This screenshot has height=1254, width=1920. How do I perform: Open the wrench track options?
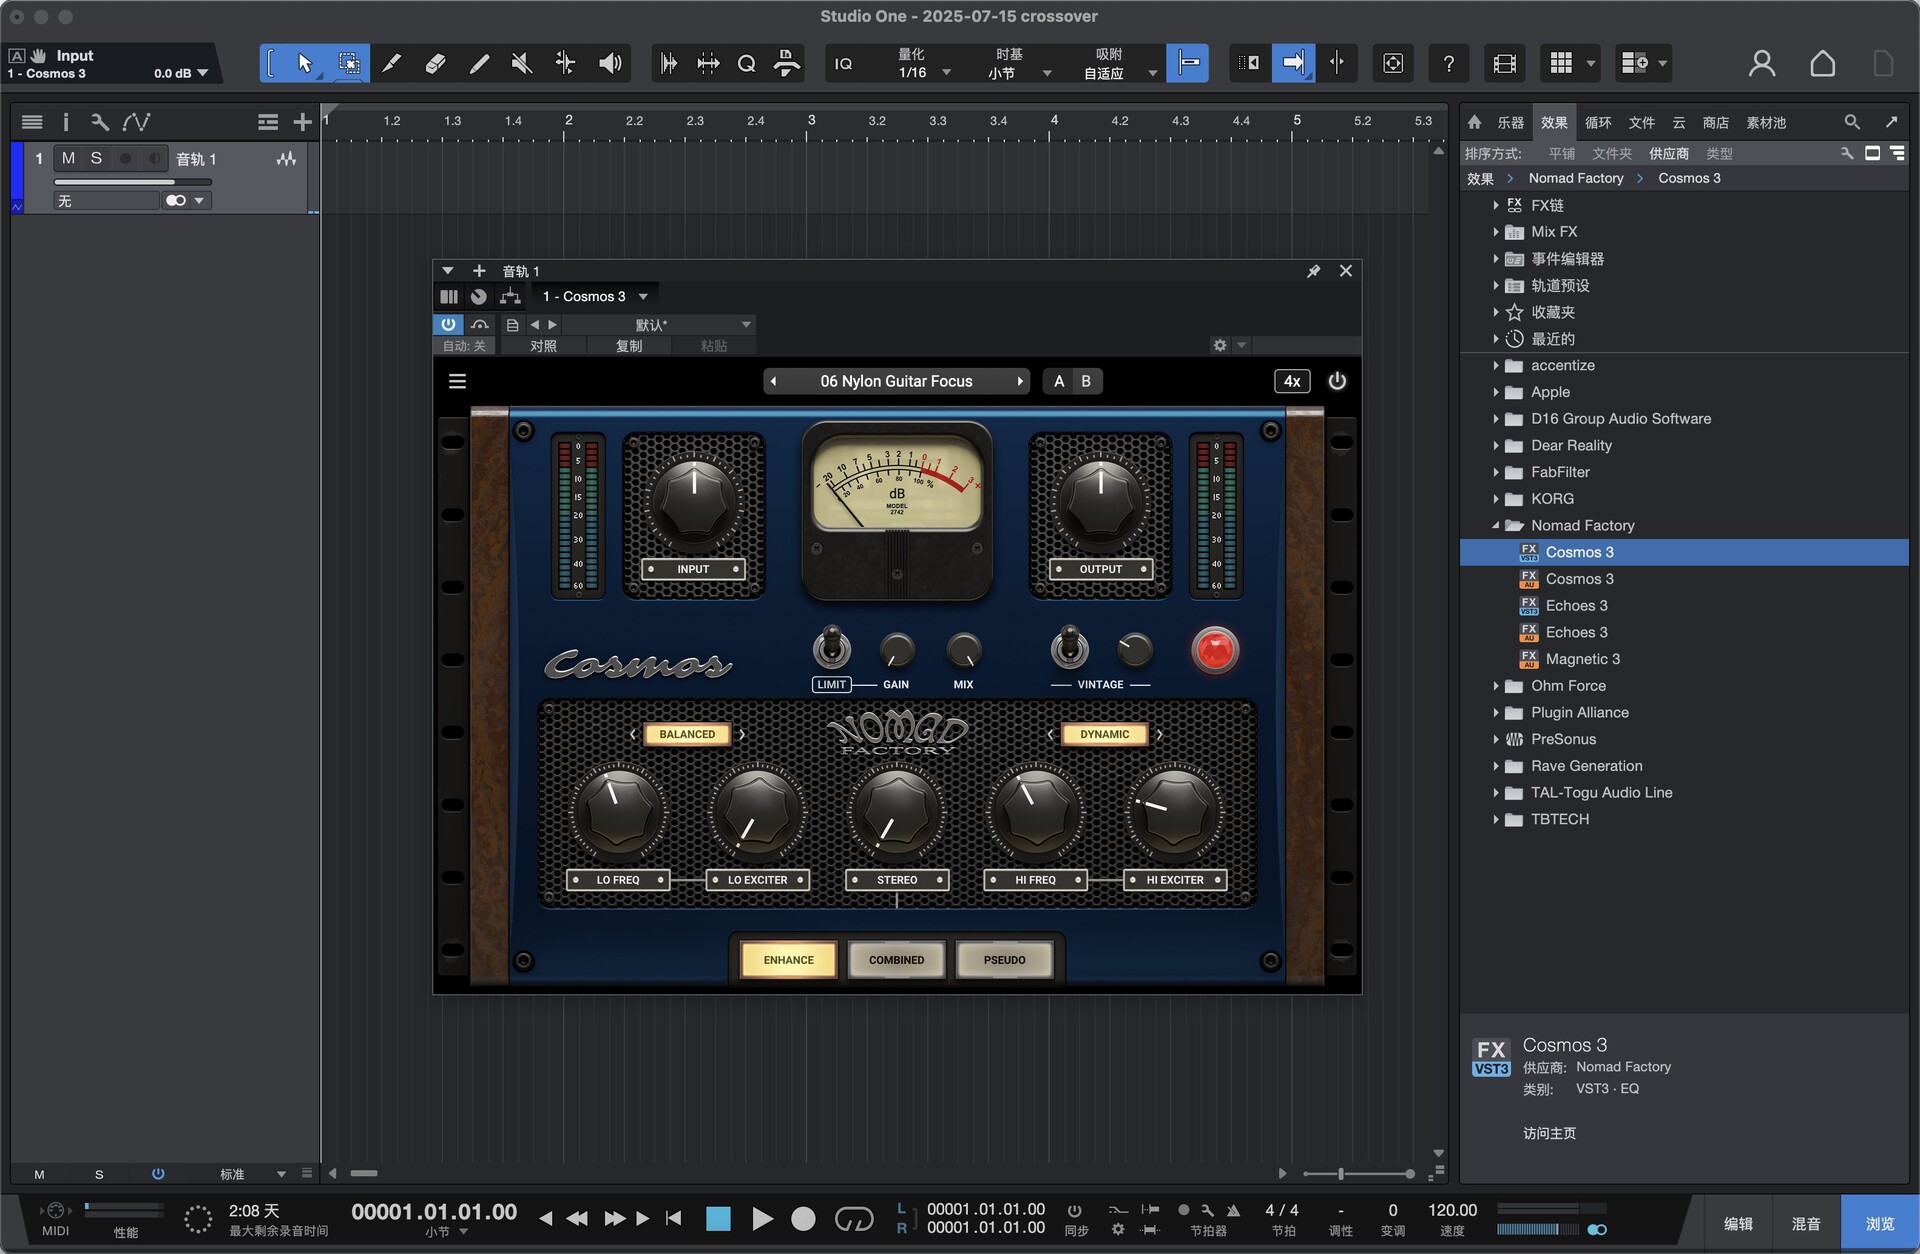click(99, 122)
